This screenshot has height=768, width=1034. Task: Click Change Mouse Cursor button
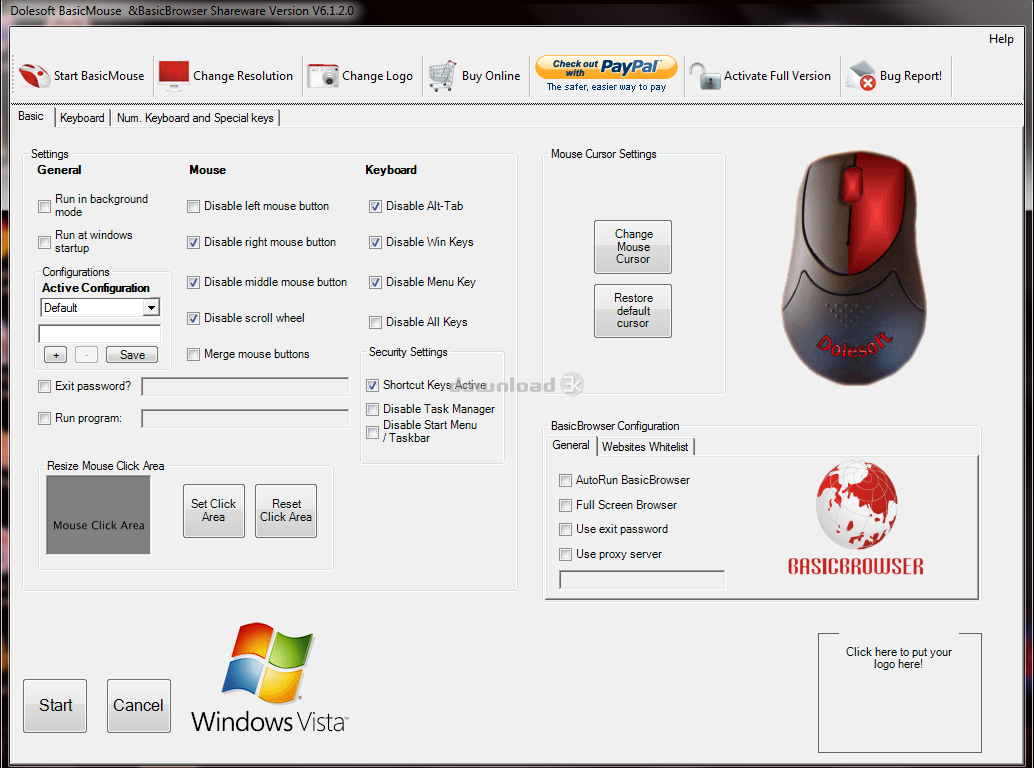coord(633,247)
